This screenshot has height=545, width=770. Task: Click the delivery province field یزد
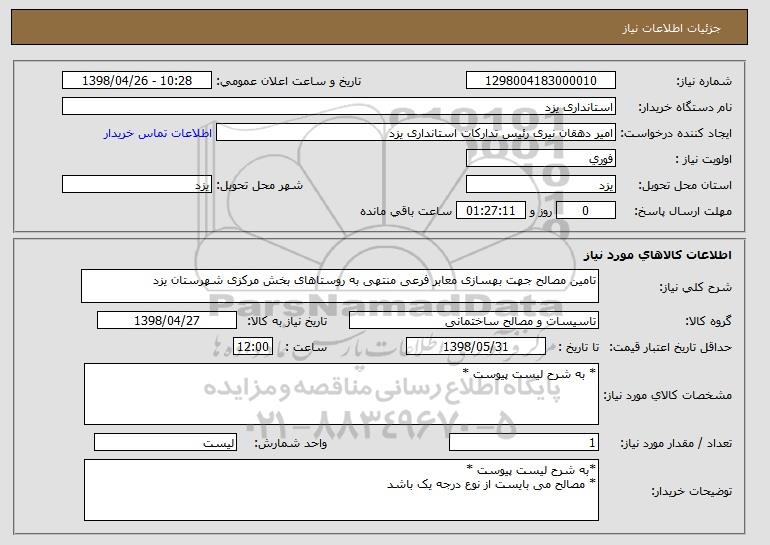[541, 185]
